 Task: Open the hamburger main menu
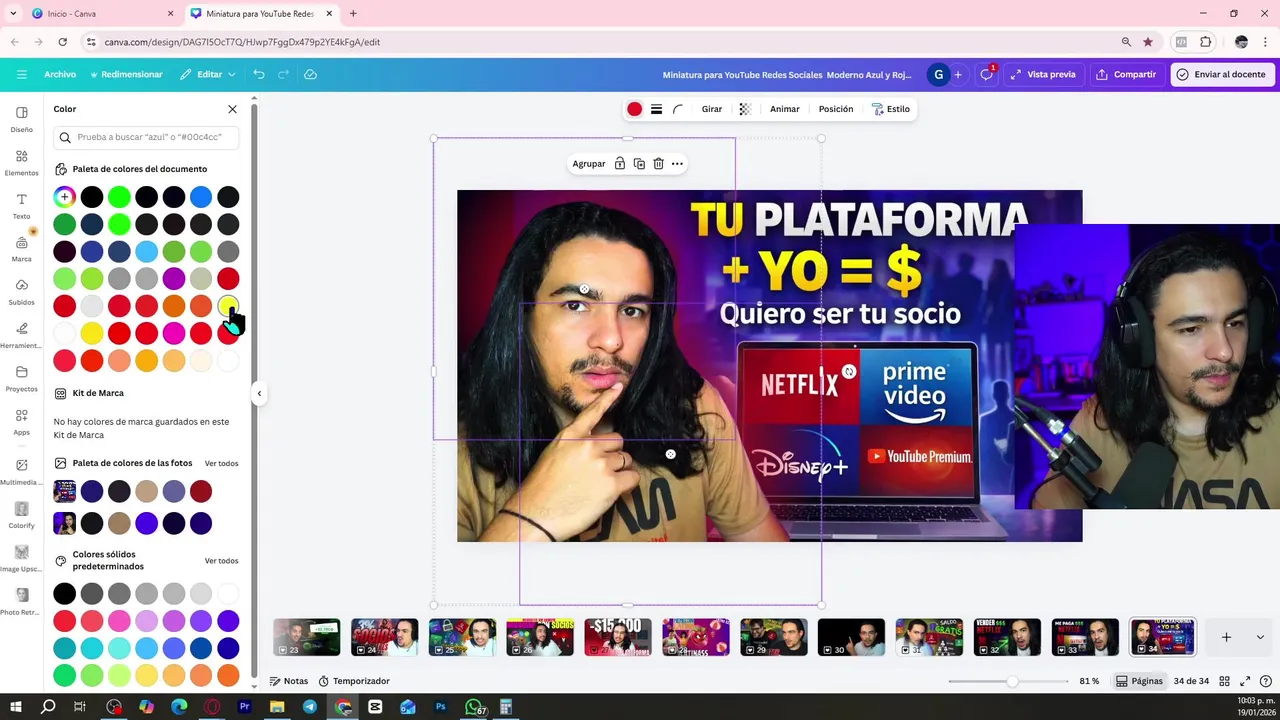tap(21, 74)
